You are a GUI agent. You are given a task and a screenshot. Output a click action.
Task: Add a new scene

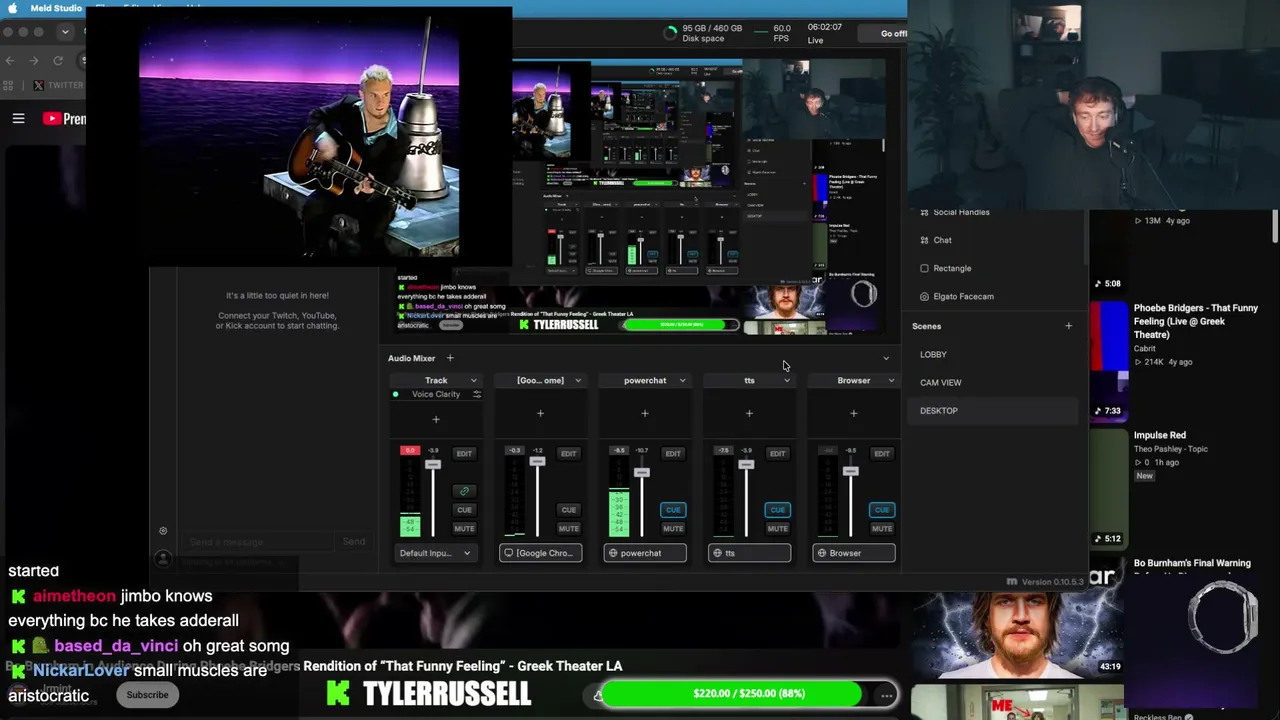point(1068,326)
